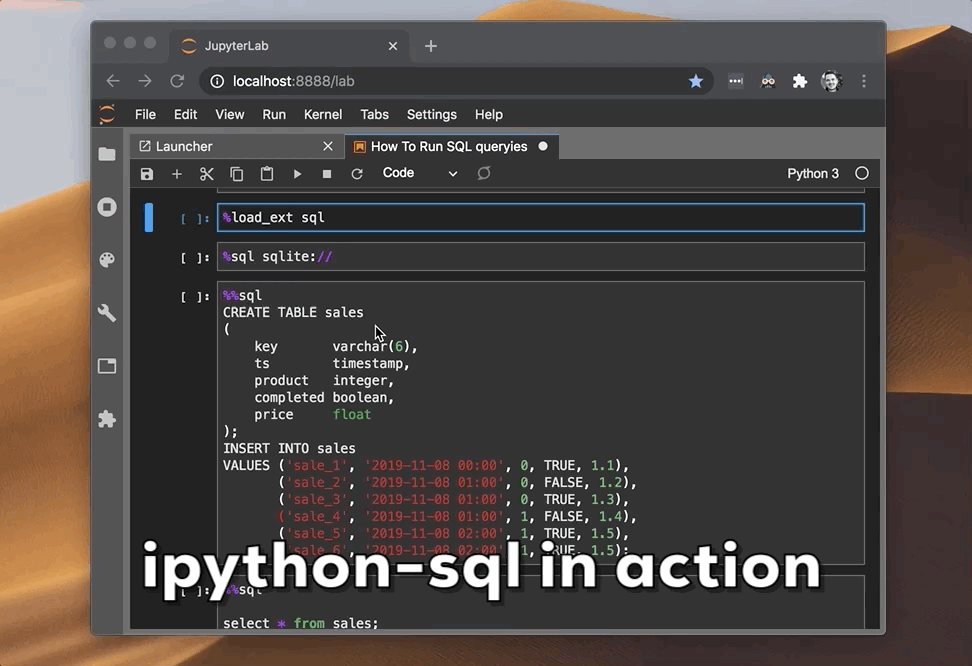The image size is (972, 666).
Task: Go back in browser history
Action: (x=113, y=81)
